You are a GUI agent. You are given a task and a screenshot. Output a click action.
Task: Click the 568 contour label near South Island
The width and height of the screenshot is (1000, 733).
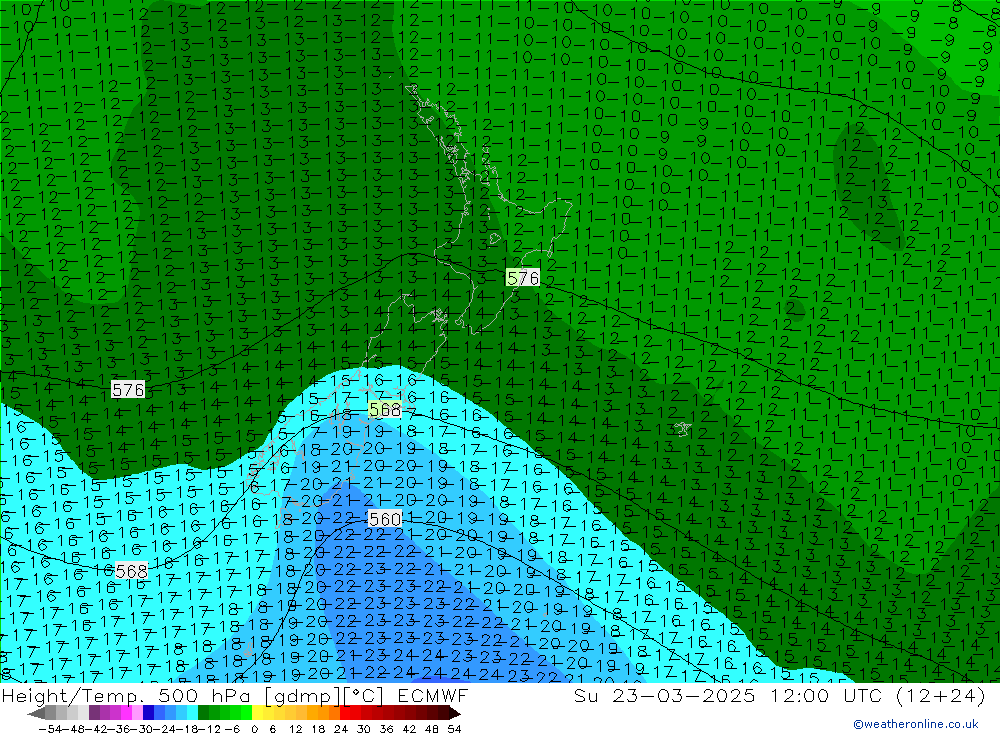click(385, 410)
